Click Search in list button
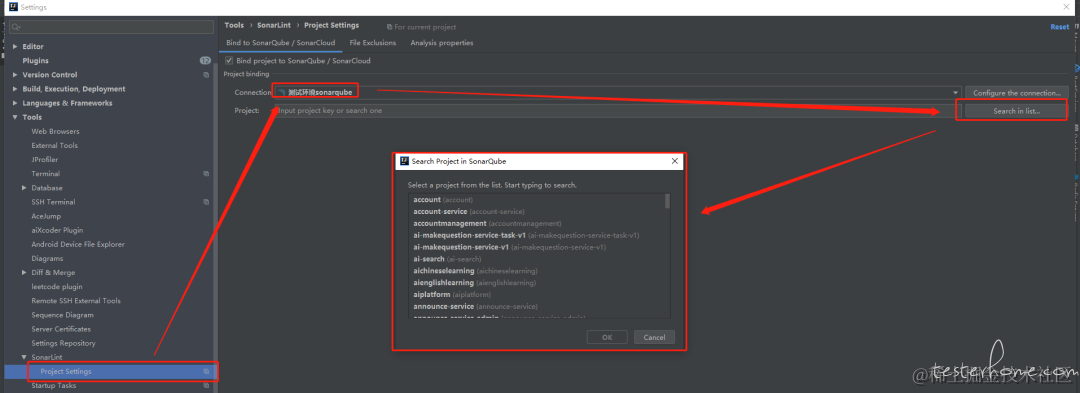Image resolution: width=1080 pixels, height=393 pixels. pos(1017,111)
